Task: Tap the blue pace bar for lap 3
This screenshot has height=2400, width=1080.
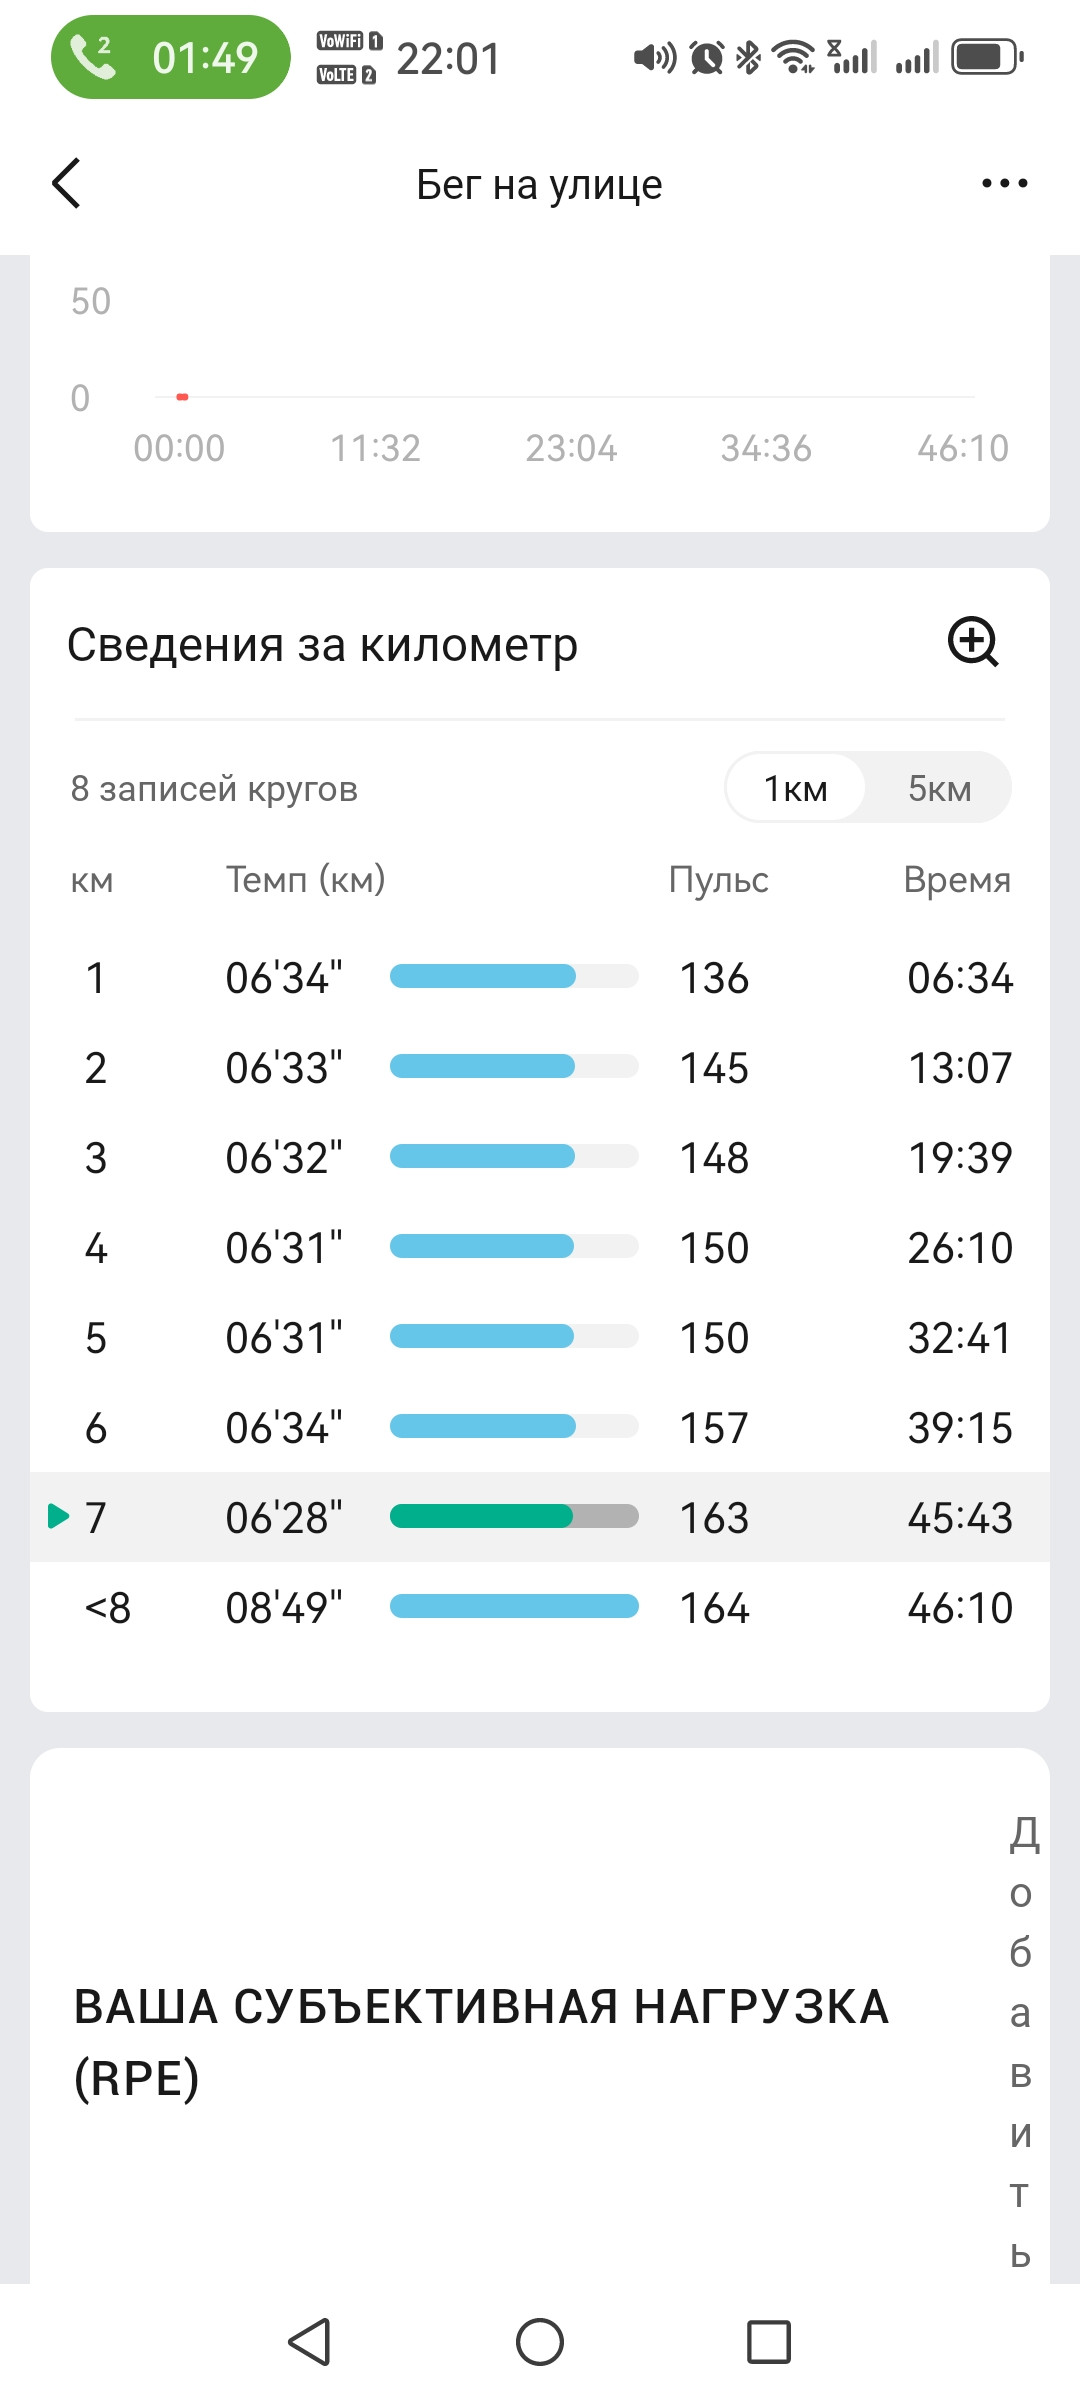Action: [x=482, y=1156]
